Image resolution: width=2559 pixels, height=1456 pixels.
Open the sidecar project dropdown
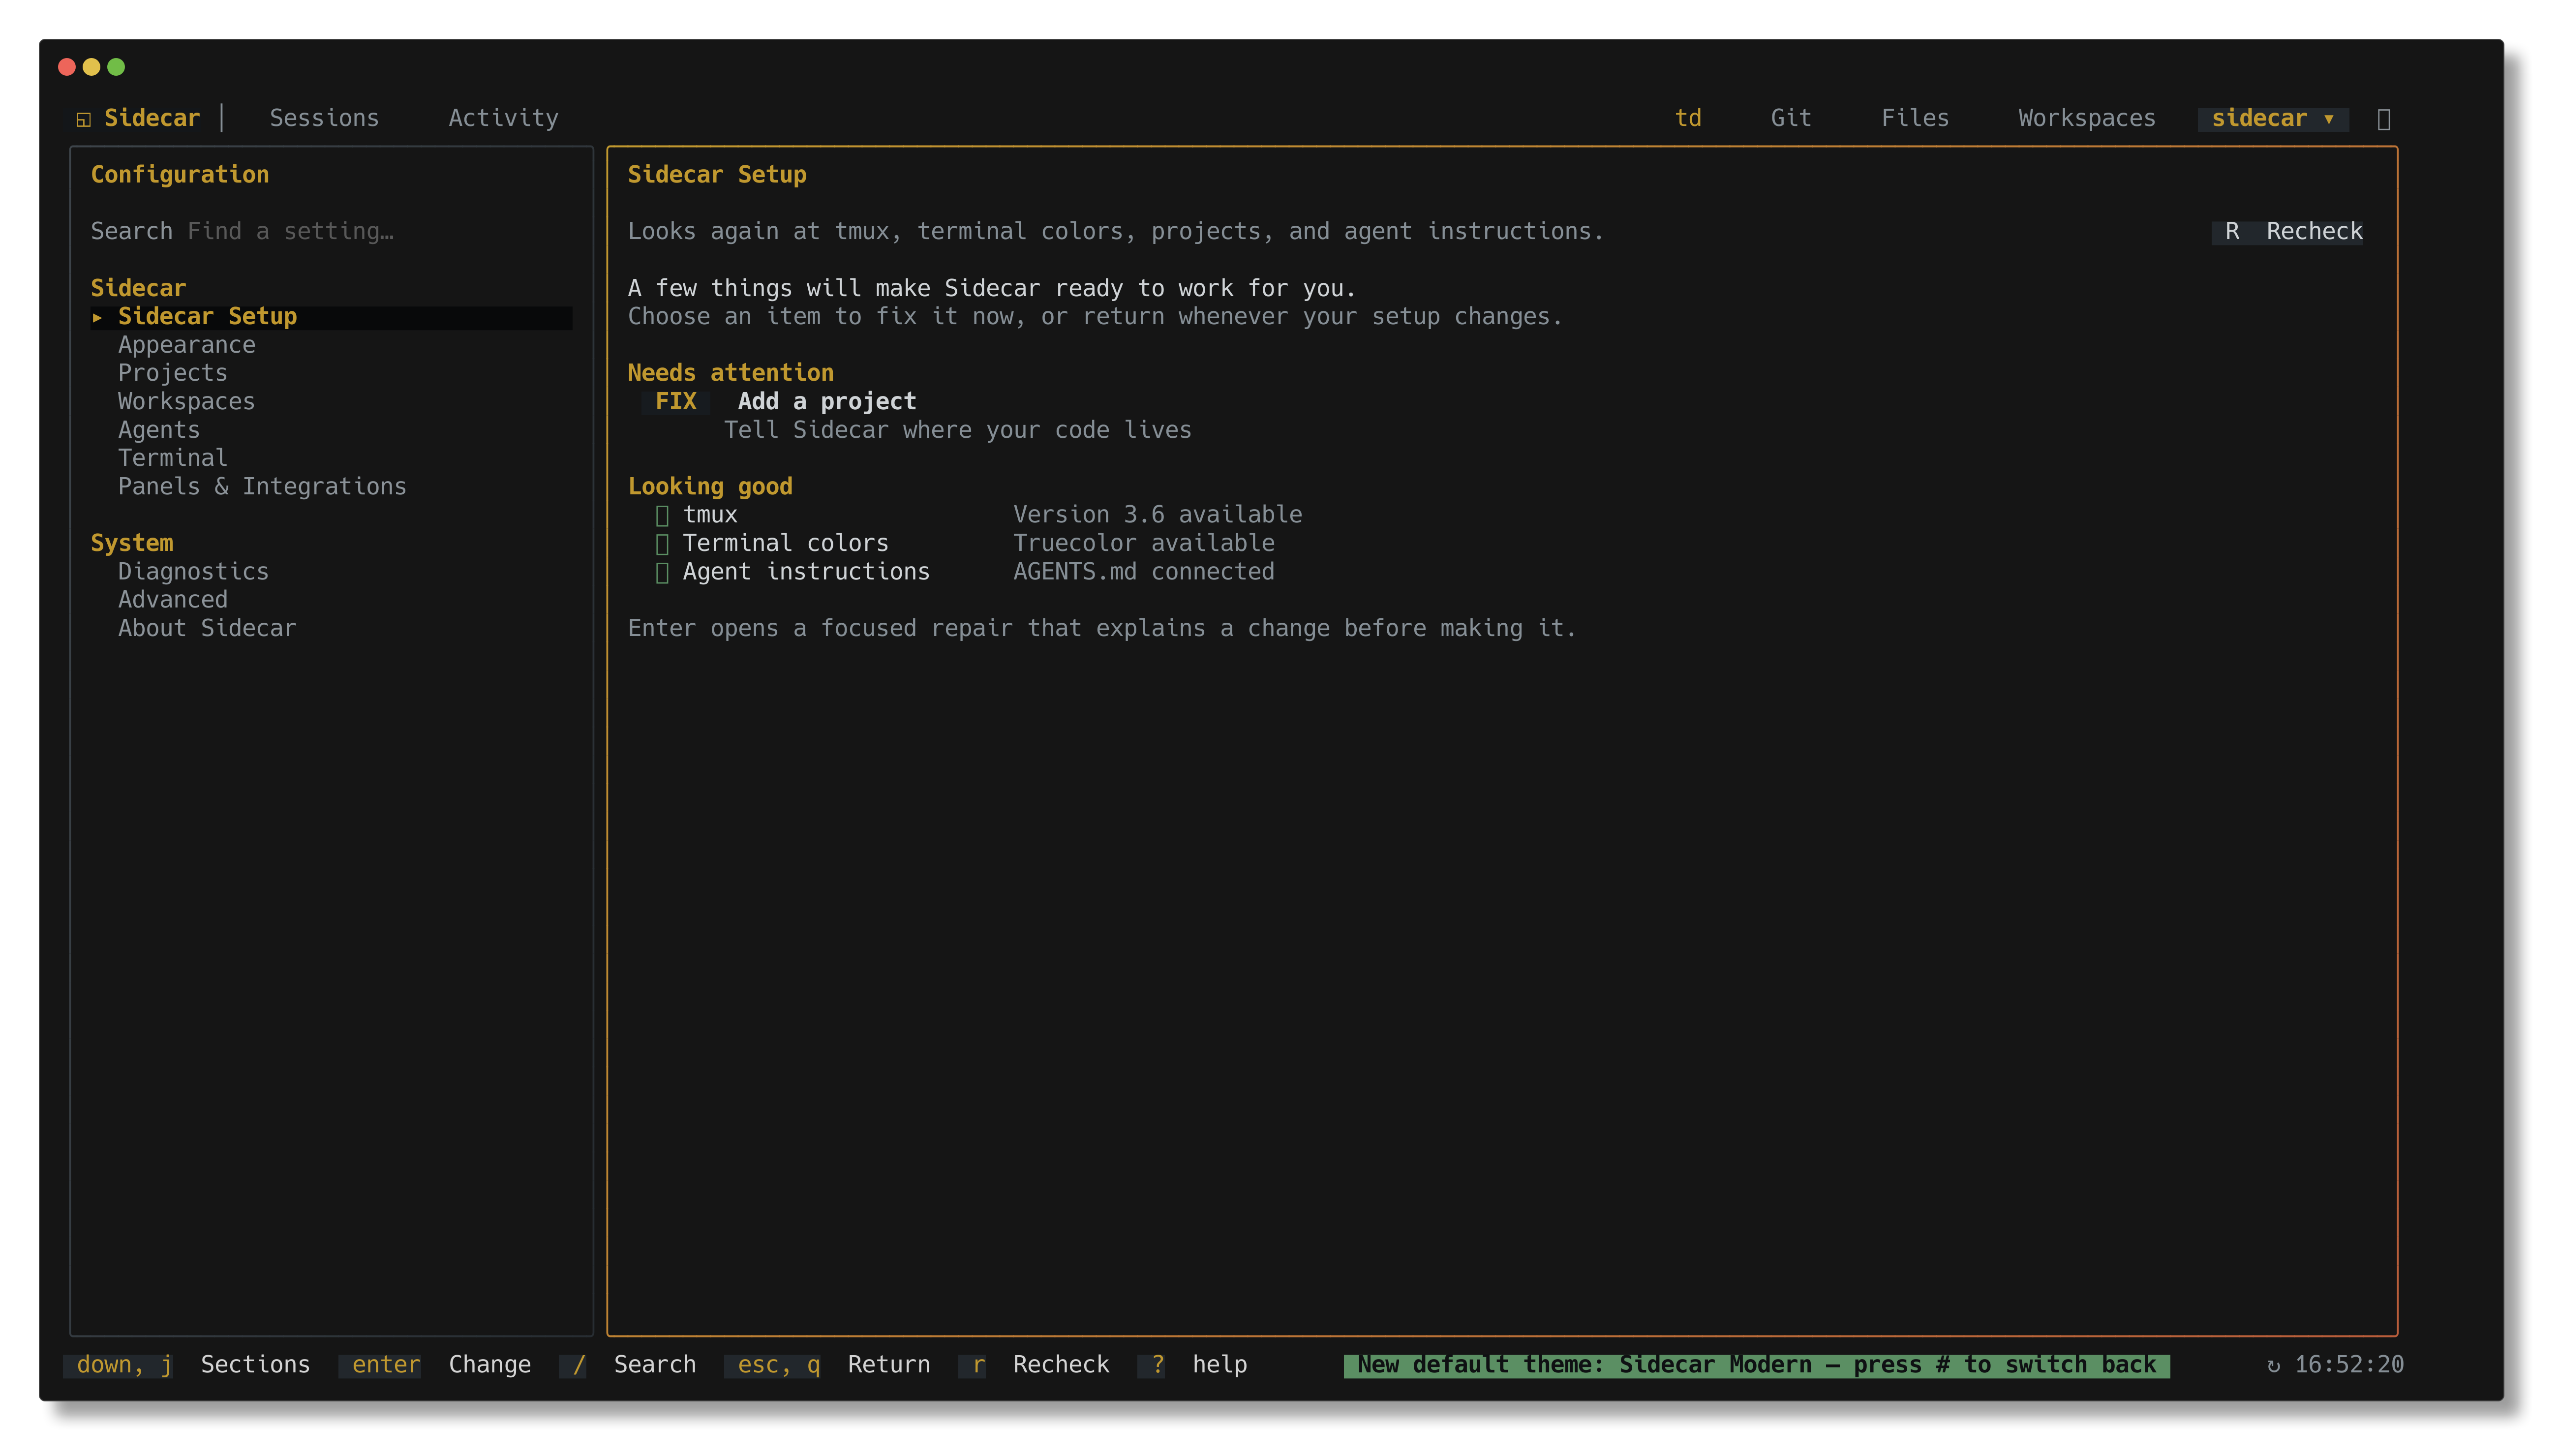2273,118
